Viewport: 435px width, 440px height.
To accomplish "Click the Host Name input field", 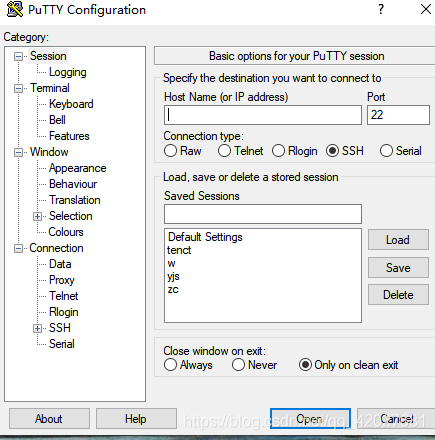I will 263,115.
